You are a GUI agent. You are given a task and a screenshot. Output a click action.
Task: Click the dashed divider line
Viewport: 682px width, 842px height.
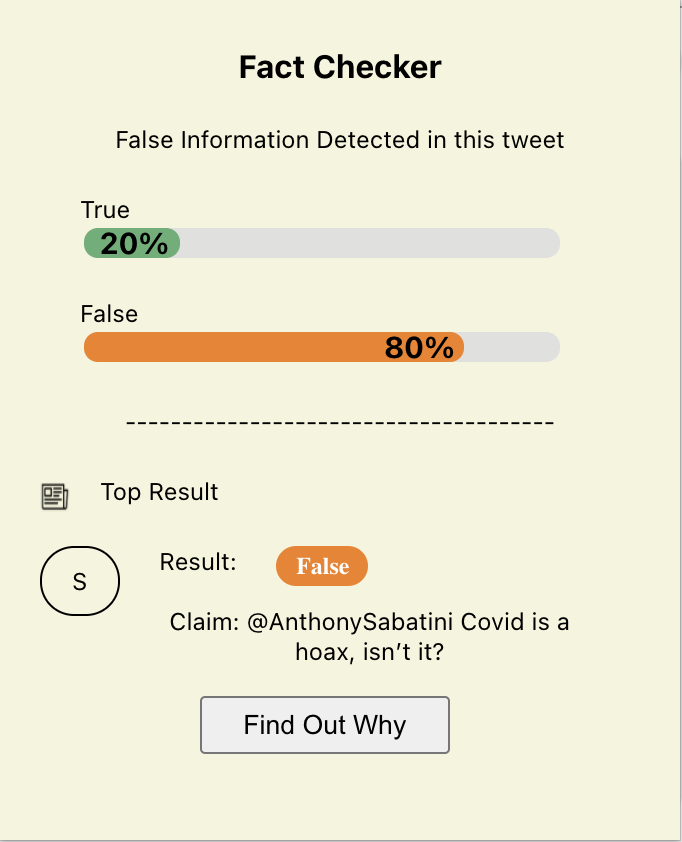[x=340, y=422]
